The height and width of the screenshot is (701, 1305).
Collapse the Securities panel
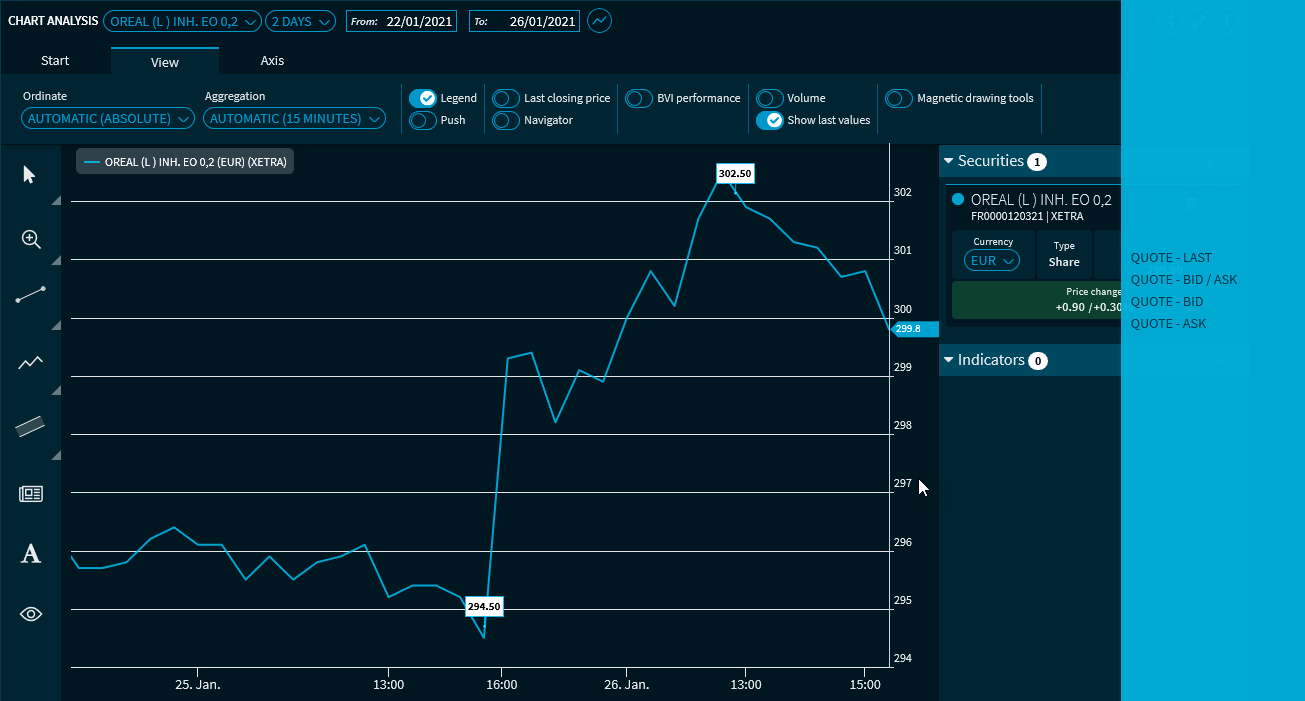(x=949, y=161)
